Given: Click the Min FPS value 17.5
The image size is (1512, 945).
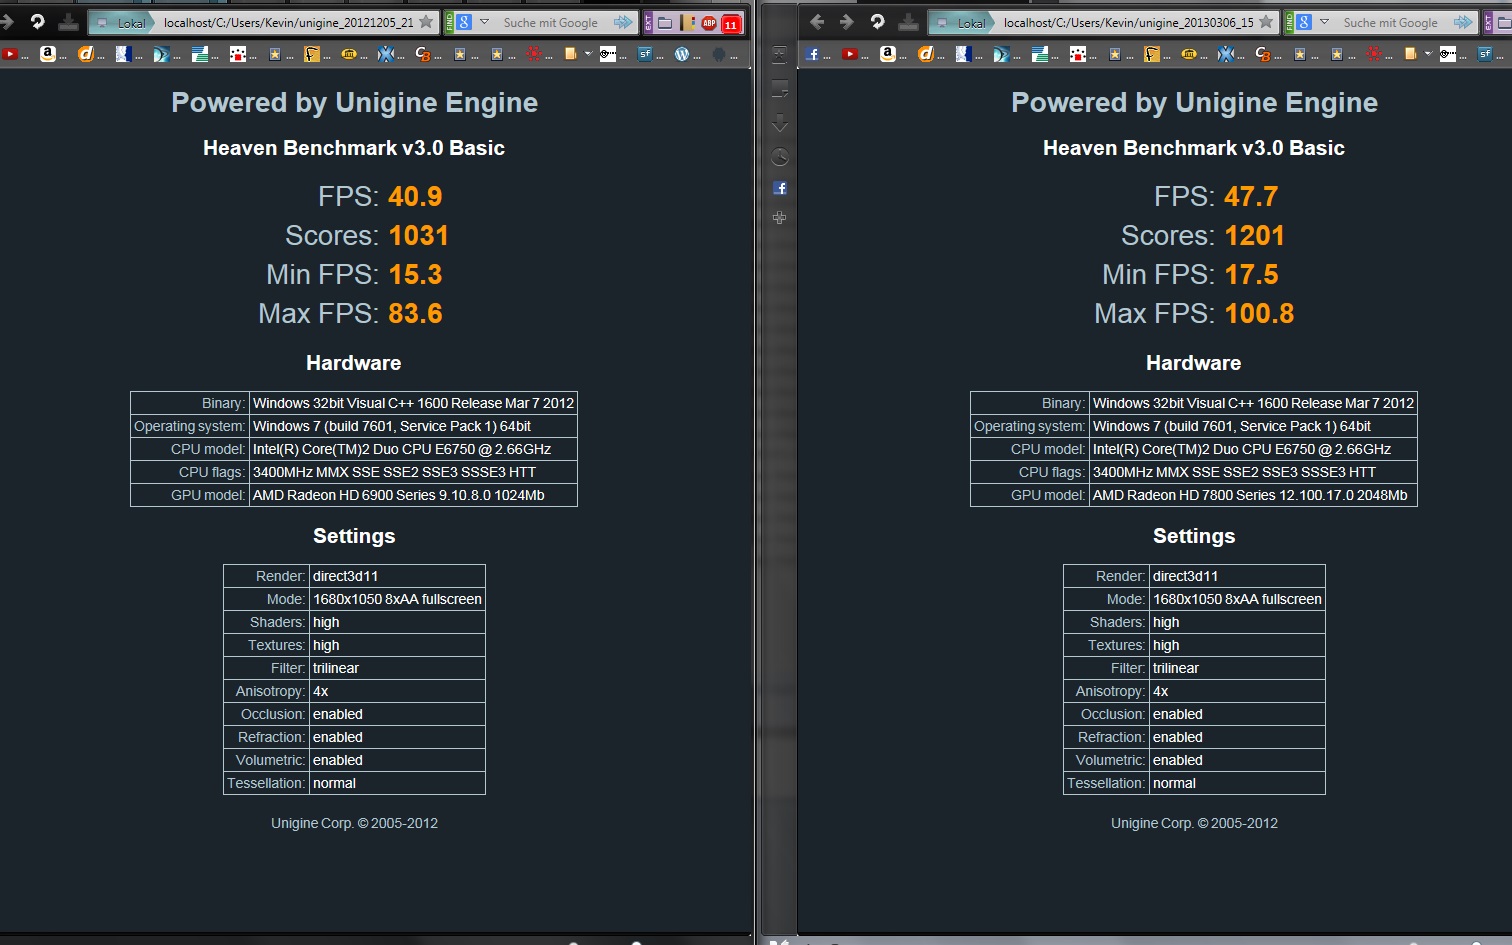Looking at the screenshot, I should [1251, 274].
